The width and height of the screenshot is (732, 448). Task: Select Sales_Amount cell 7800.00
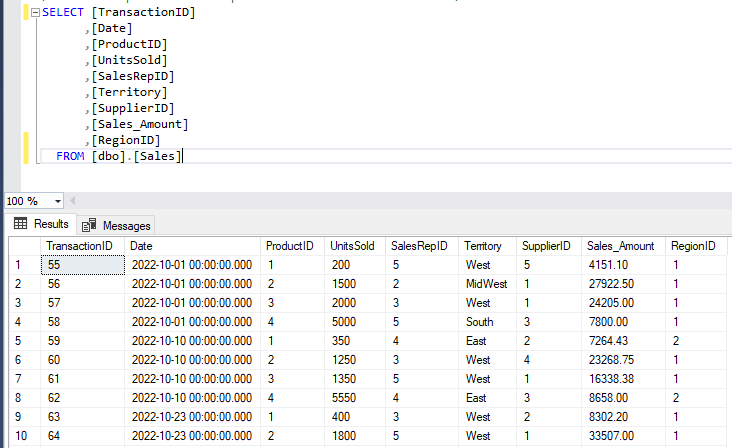pos(623,322)
